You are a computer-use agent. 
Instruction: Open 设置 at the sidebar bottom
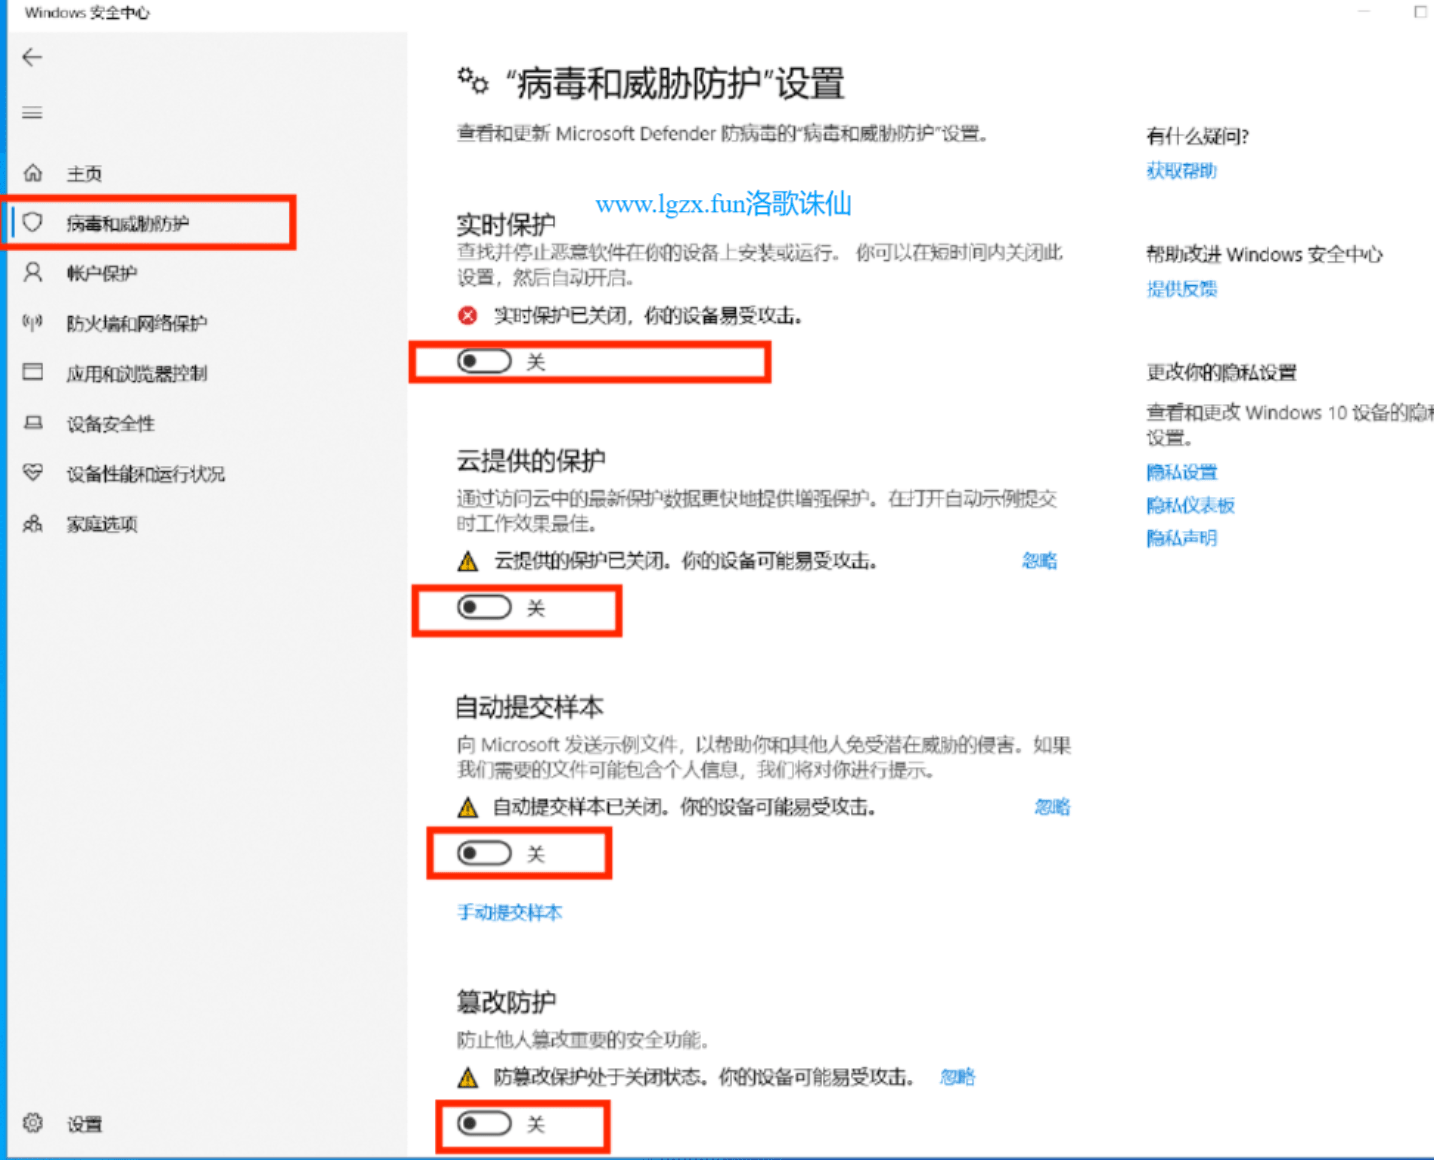[x=84, y=1124]
